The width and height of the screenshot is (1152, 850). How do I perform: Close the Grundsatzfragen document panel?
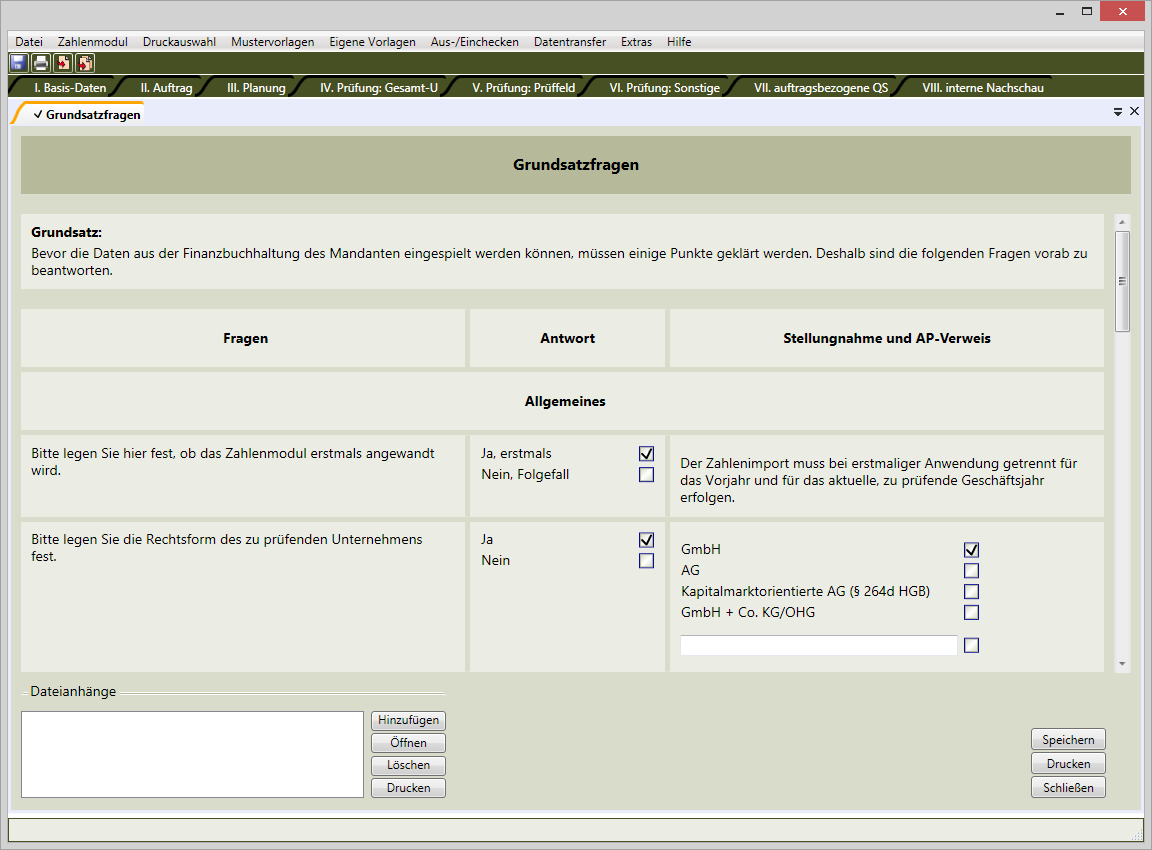coord(1134,112)
